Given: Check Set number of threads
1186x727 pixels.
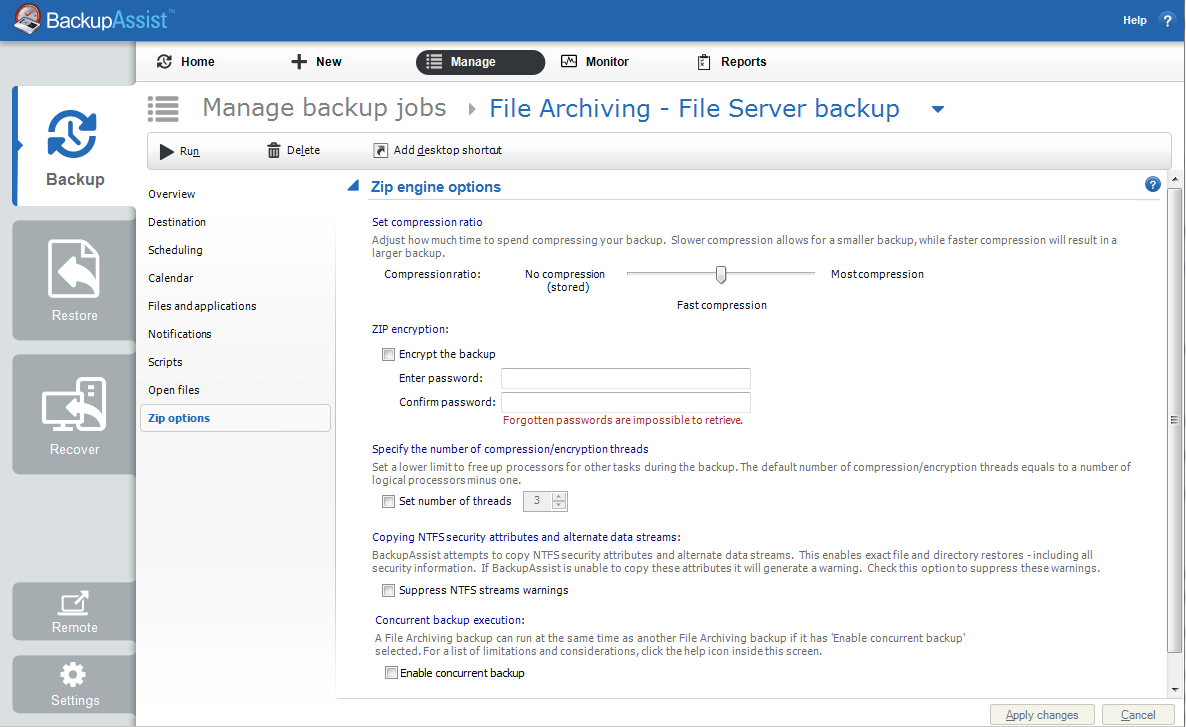Looking at the screenshot, I should tap(388, 501).
